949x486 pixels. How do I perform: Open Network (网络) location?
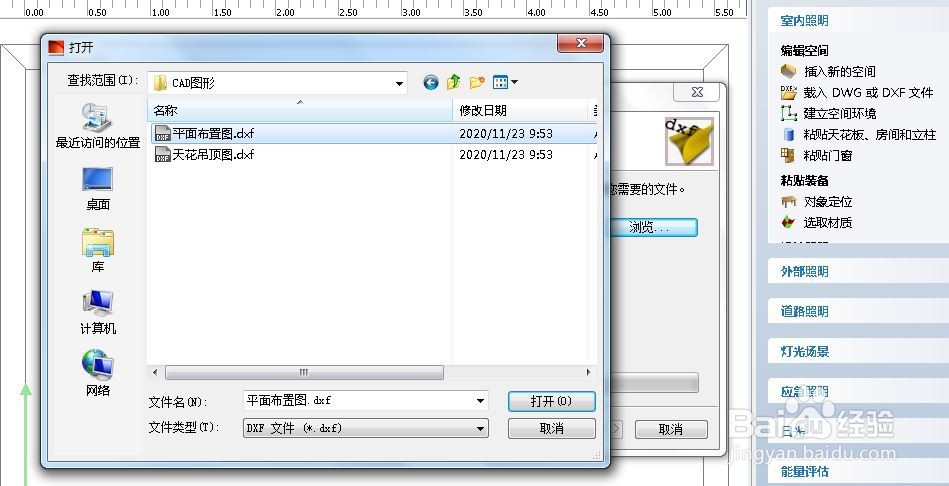point(97,373)
